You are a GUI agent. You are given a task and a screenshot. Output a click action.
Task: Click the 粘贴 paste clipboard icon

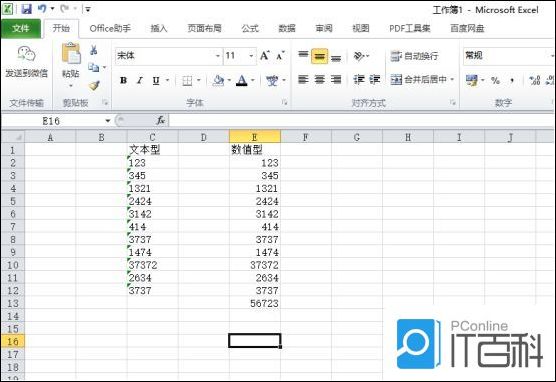(x=71, y=53)
